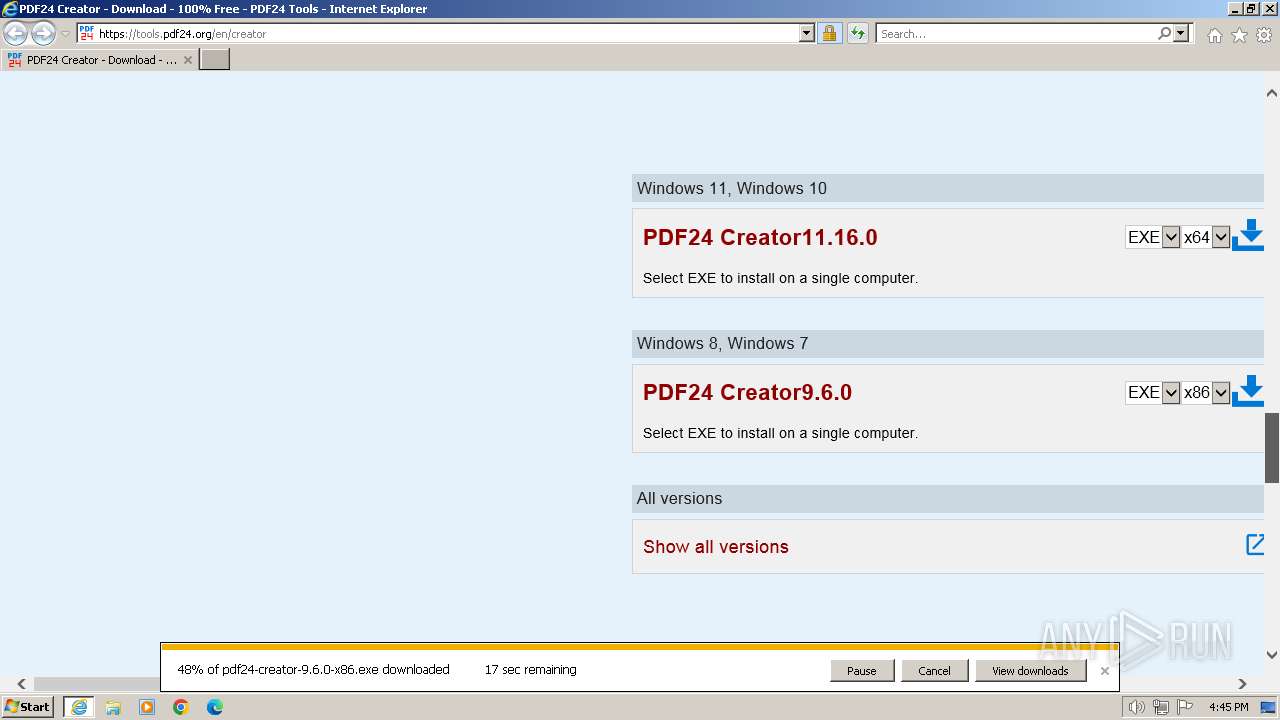The height and width of the screenshot is (720, 1280).
Task: Click the security lock icon in address bar
Action: (x=829, y=33)
